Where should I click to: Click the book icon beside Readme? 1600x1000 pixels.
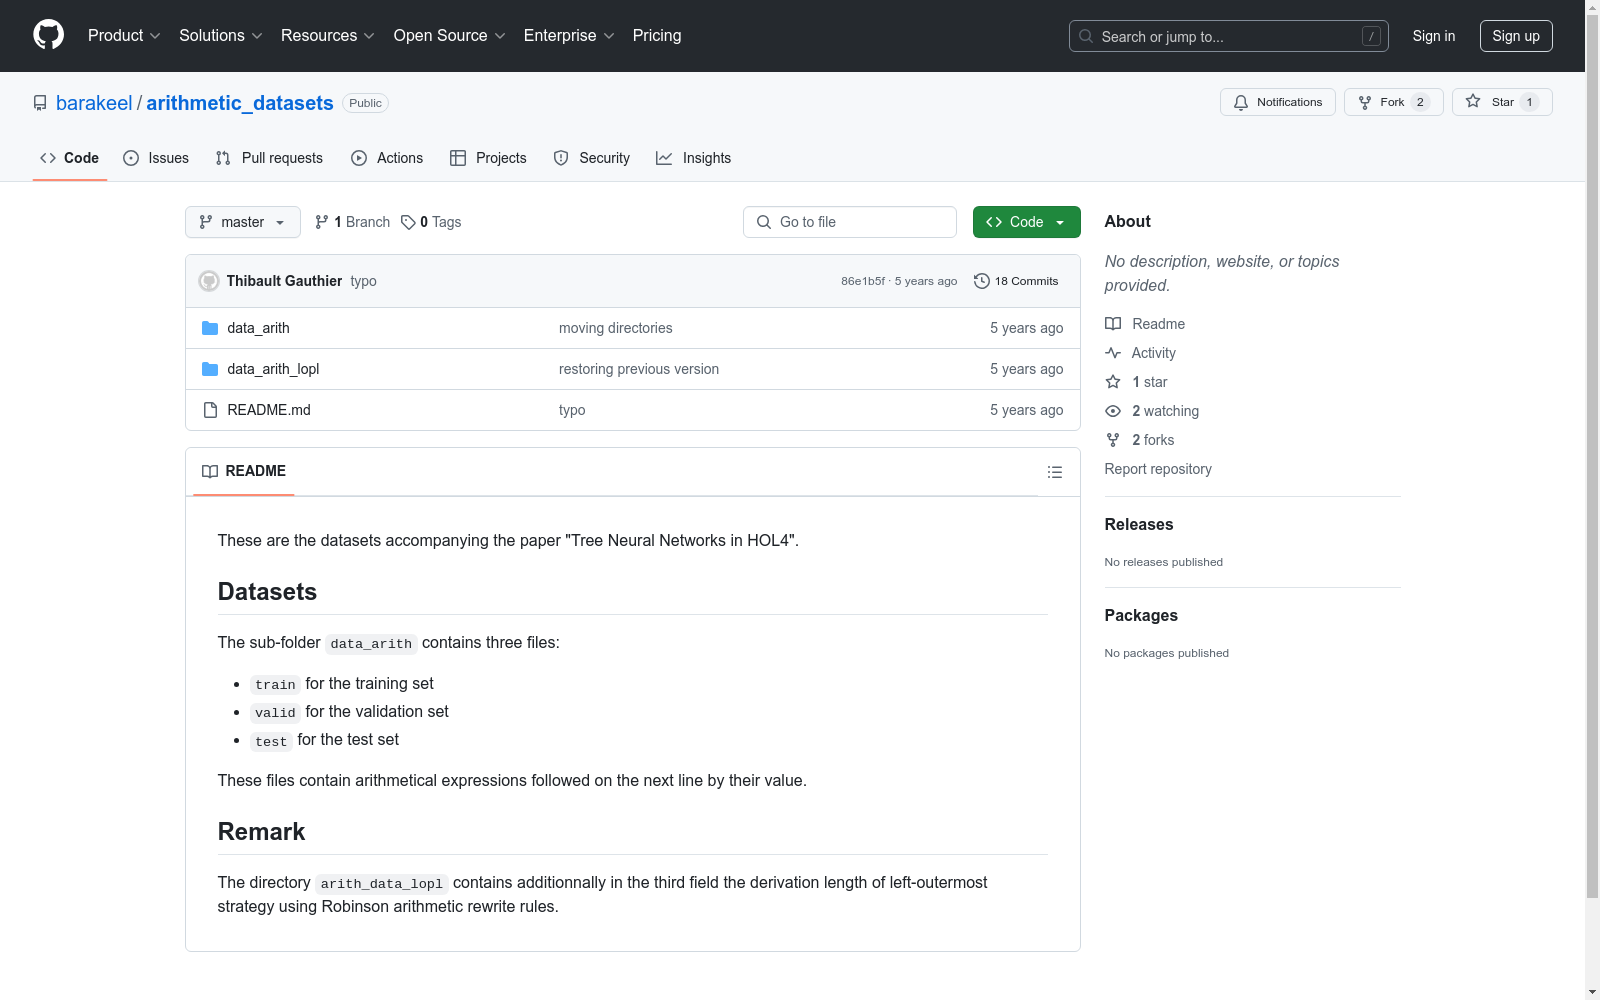(1113, 324)
